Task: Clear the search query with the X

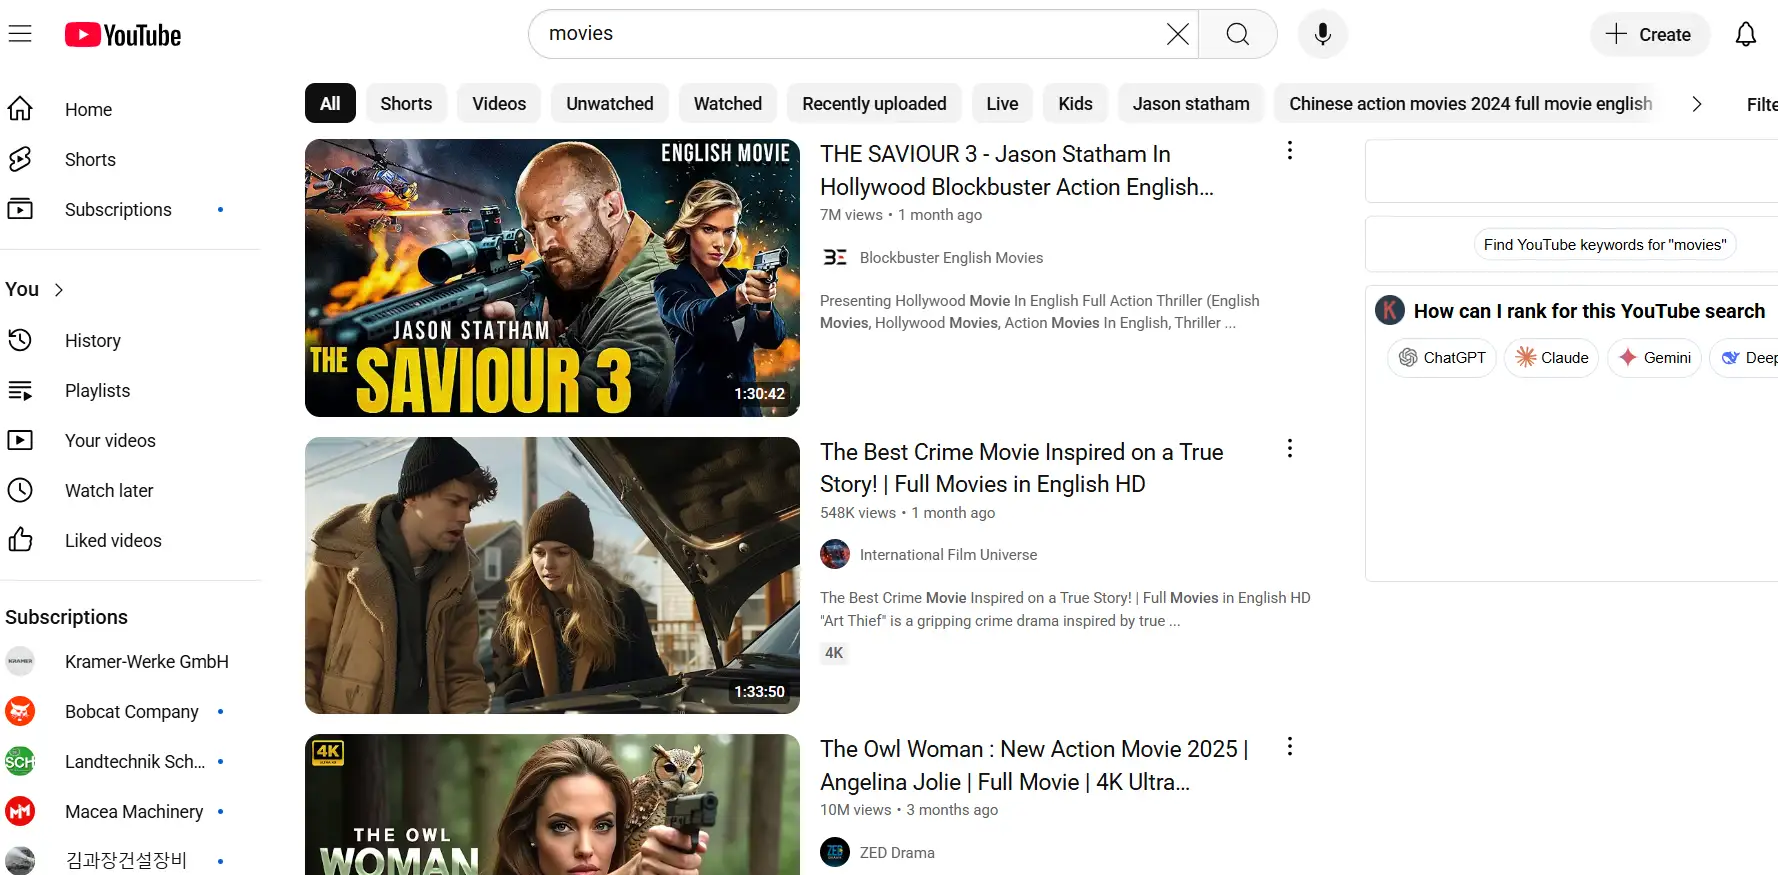Action: click(1178, 34)
